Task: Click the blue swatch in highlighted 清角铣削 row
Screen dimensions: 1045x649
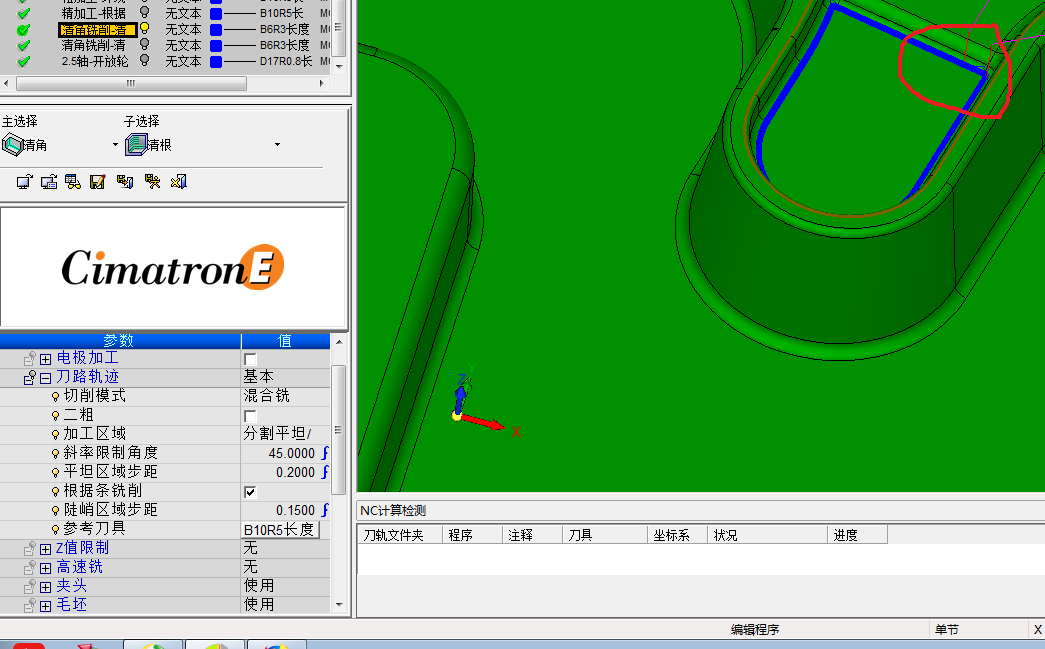Action: (x=216, y=29)
